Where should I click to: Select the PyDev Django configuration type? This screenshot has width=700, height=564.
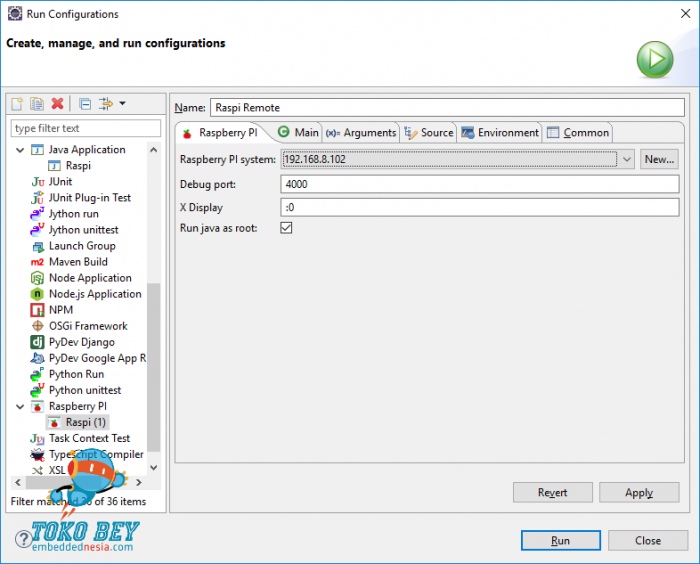click(x=81, y=342)
